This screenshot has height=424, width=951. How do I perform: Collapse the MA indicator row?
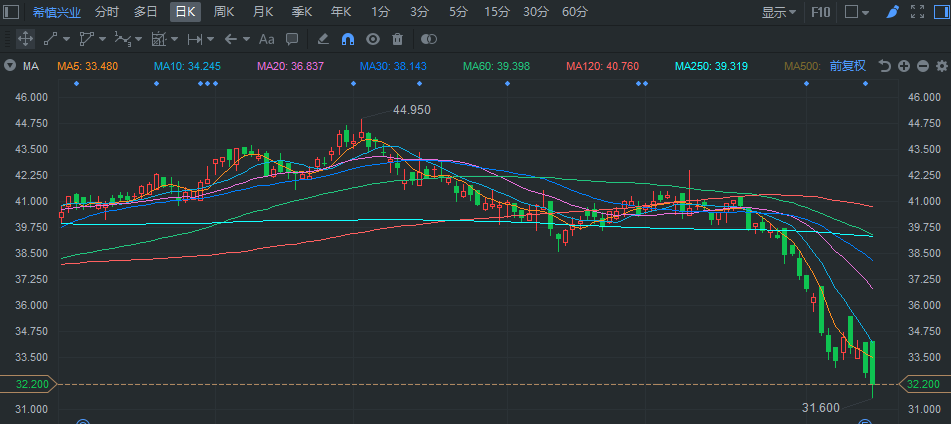(10, 66)
